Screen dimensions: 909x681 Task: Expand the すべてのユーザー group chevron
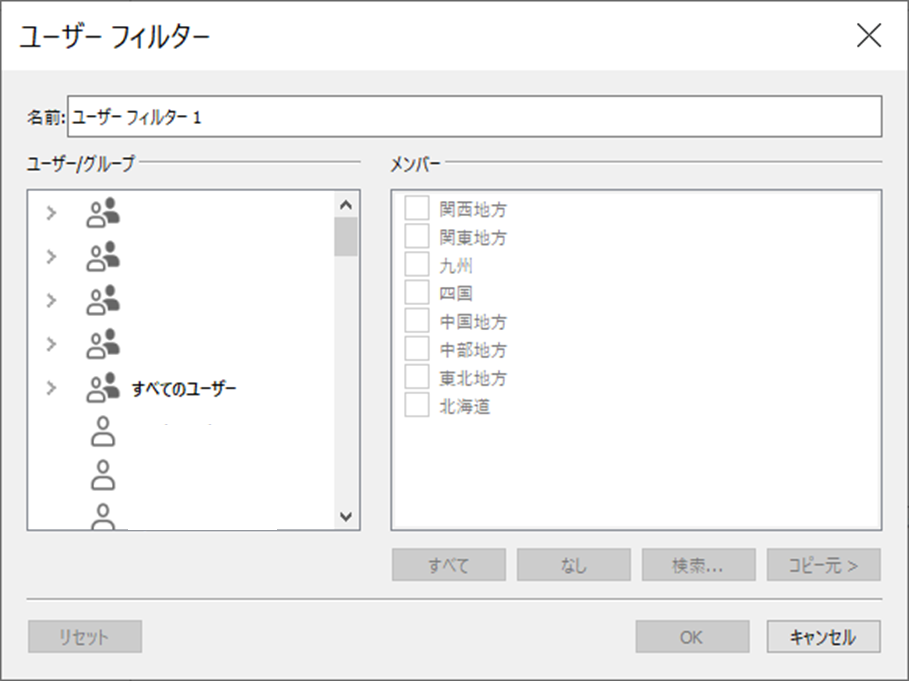(x=52, y=388)
